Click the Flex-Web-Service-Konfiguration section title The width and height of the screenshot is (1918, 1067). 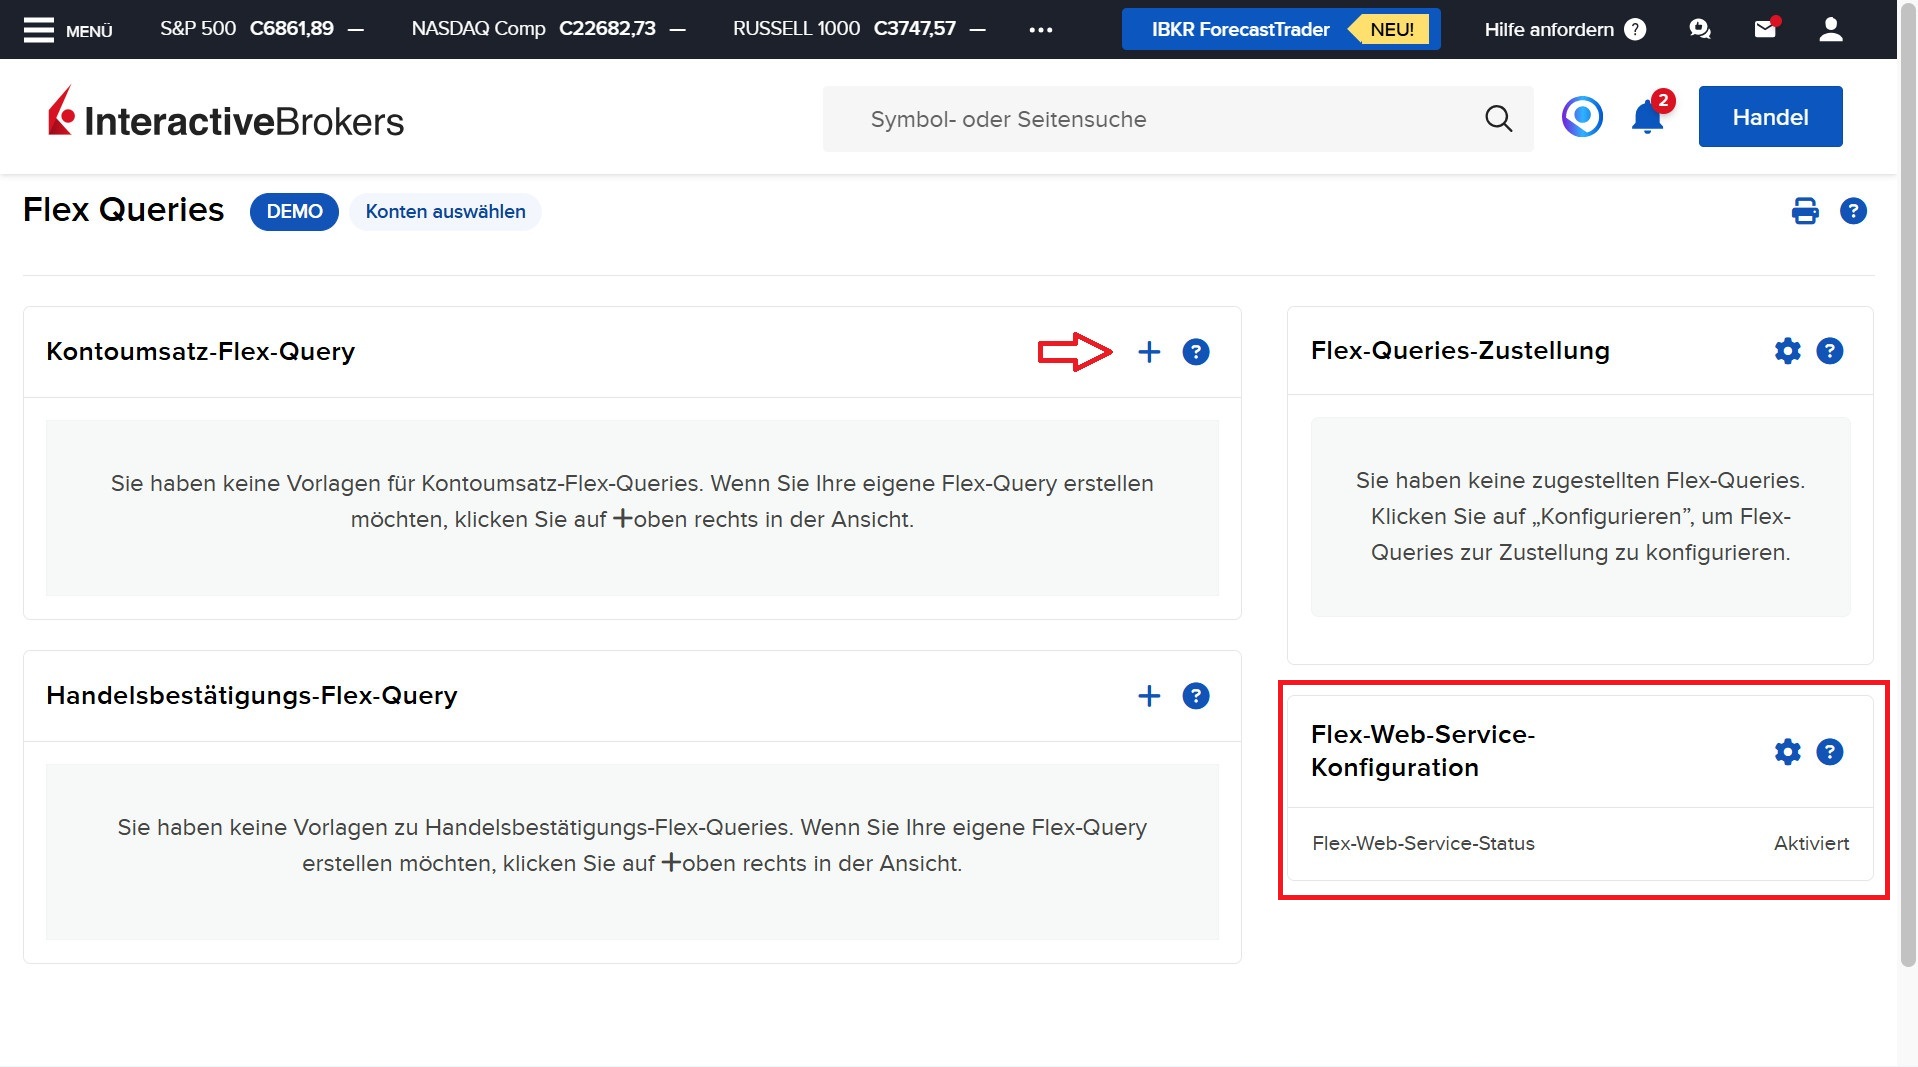coord(1423,751)
